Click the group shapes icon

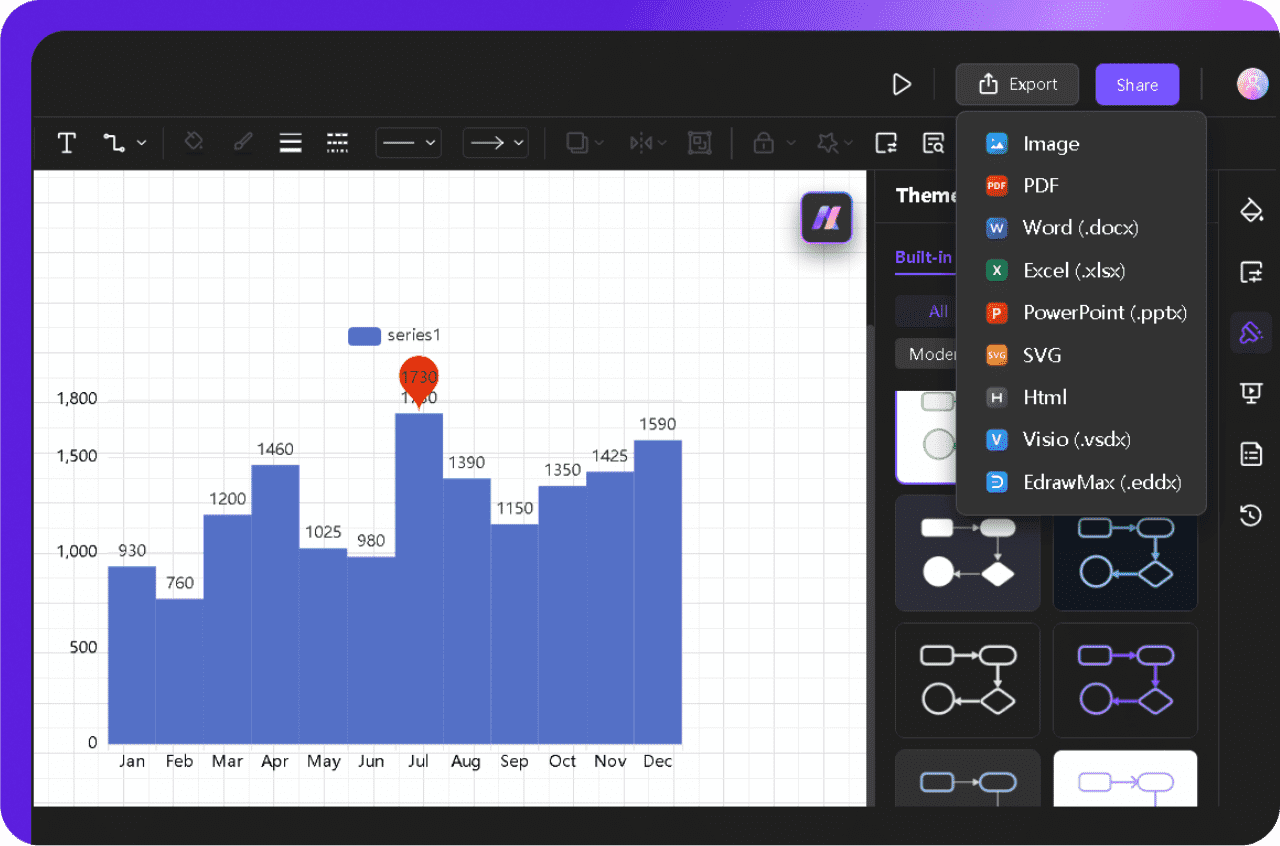pos(700,143)
